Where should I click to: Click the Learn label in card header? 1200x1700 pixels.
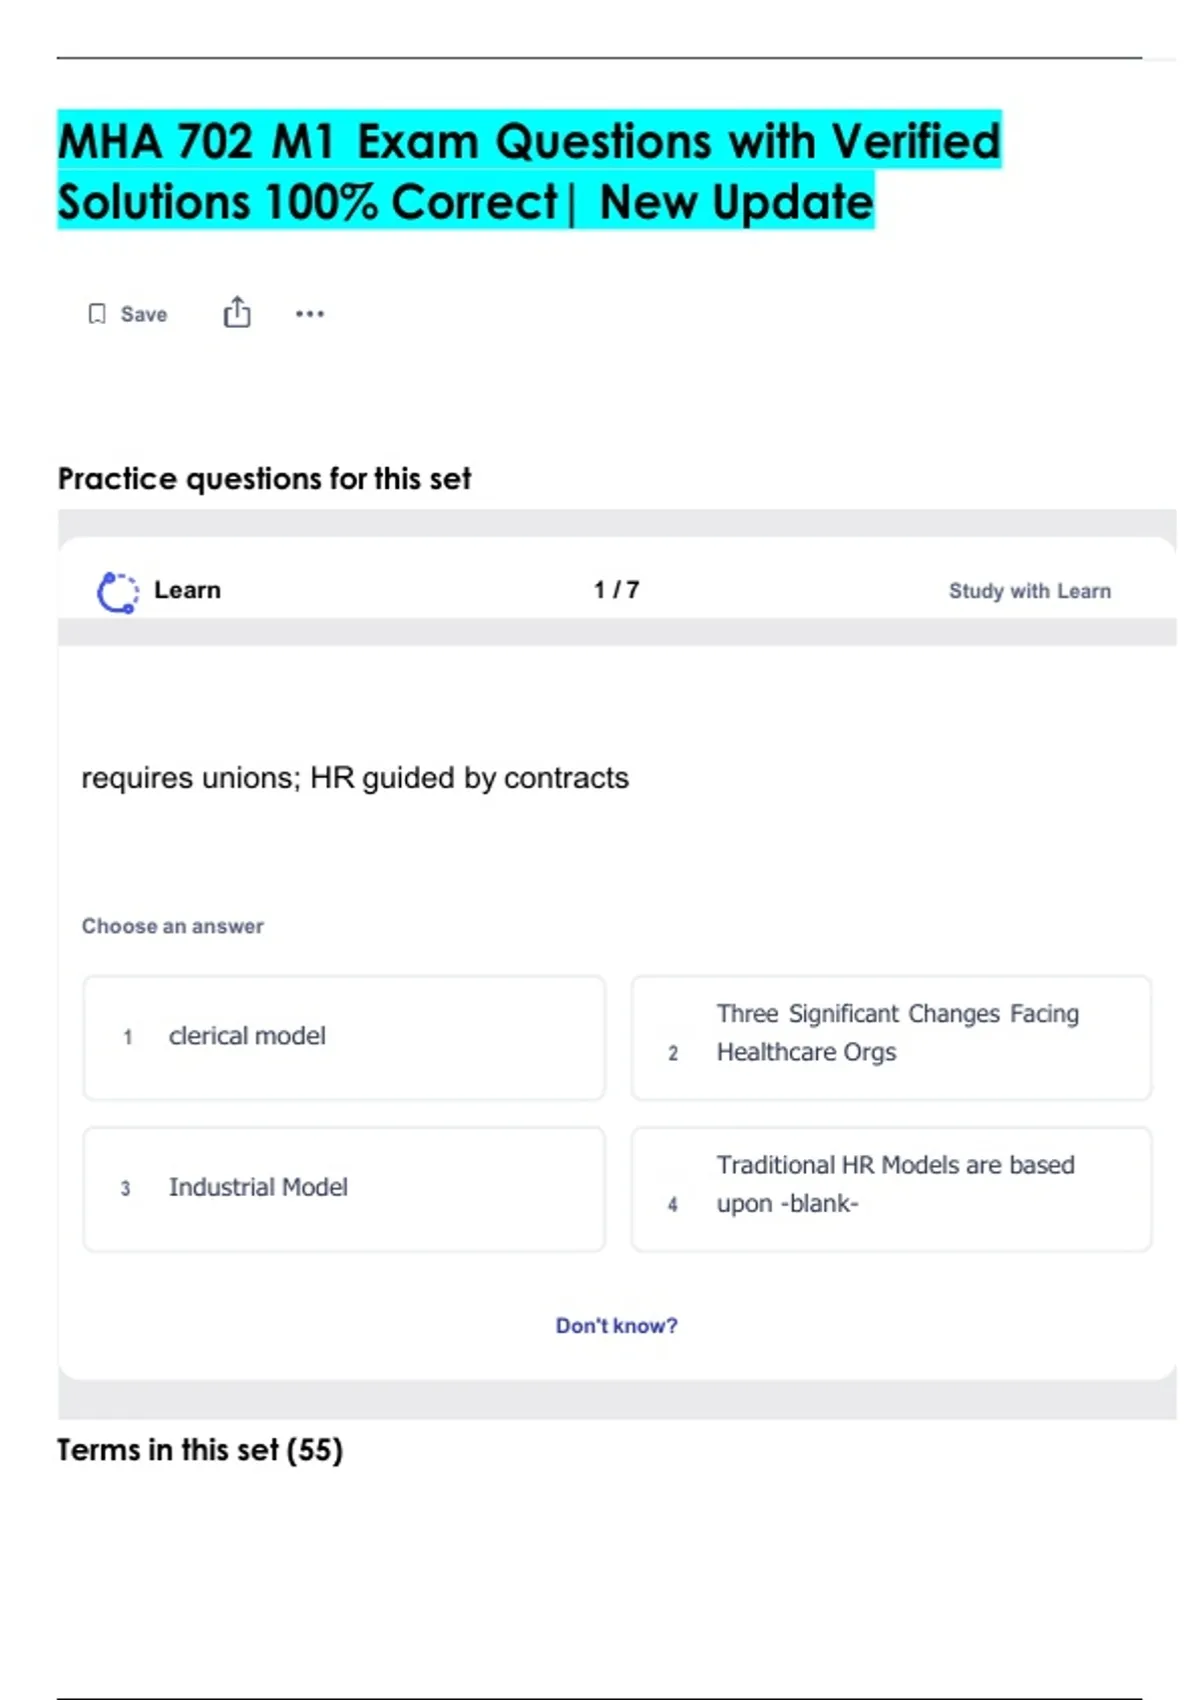(187, 590)
